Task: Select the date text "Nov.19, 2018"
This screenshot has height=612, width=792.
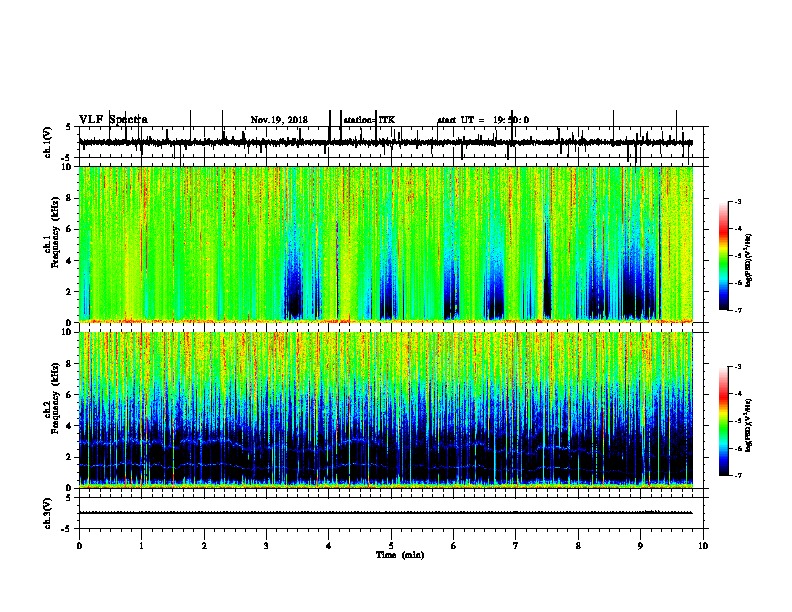Action: coord(279,120)
